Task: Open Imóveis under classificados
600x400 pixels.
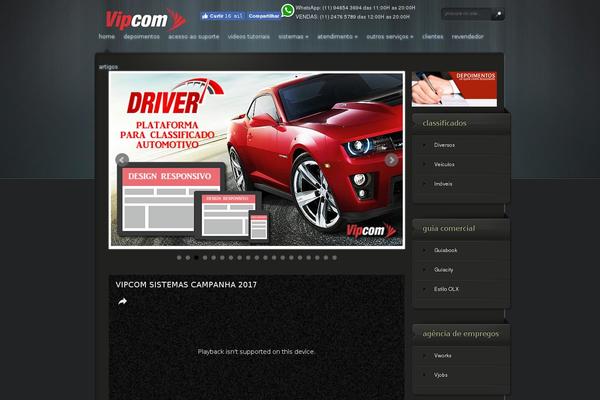Action: point(443,184)
